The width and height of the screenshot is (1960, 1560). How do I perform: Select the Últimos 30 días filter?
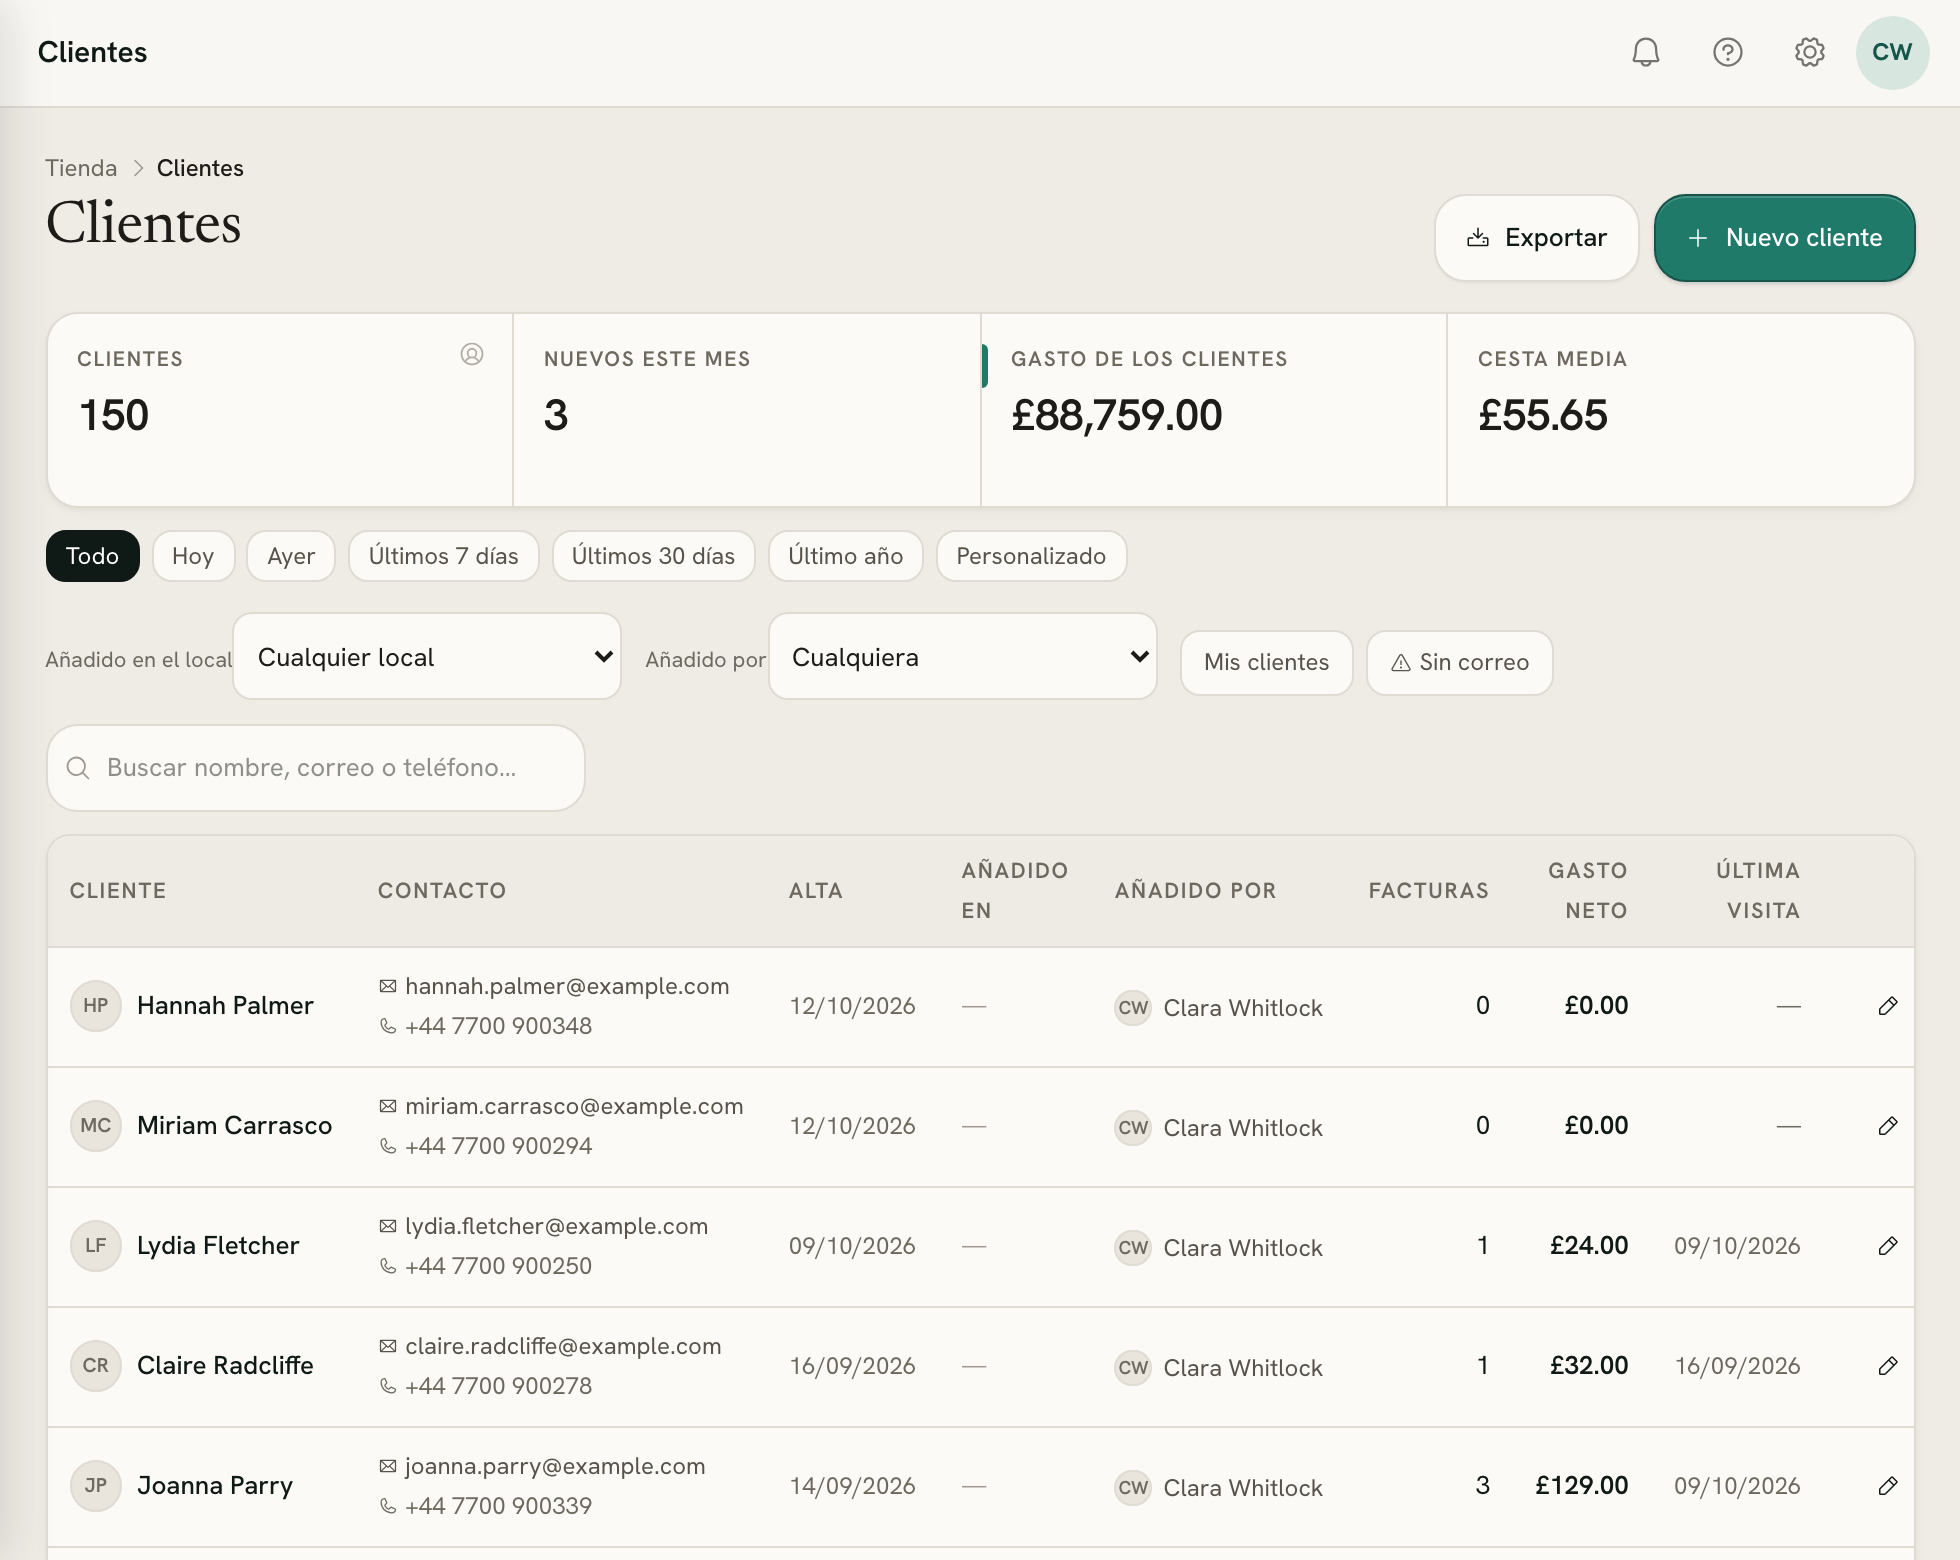pos(653,556)
